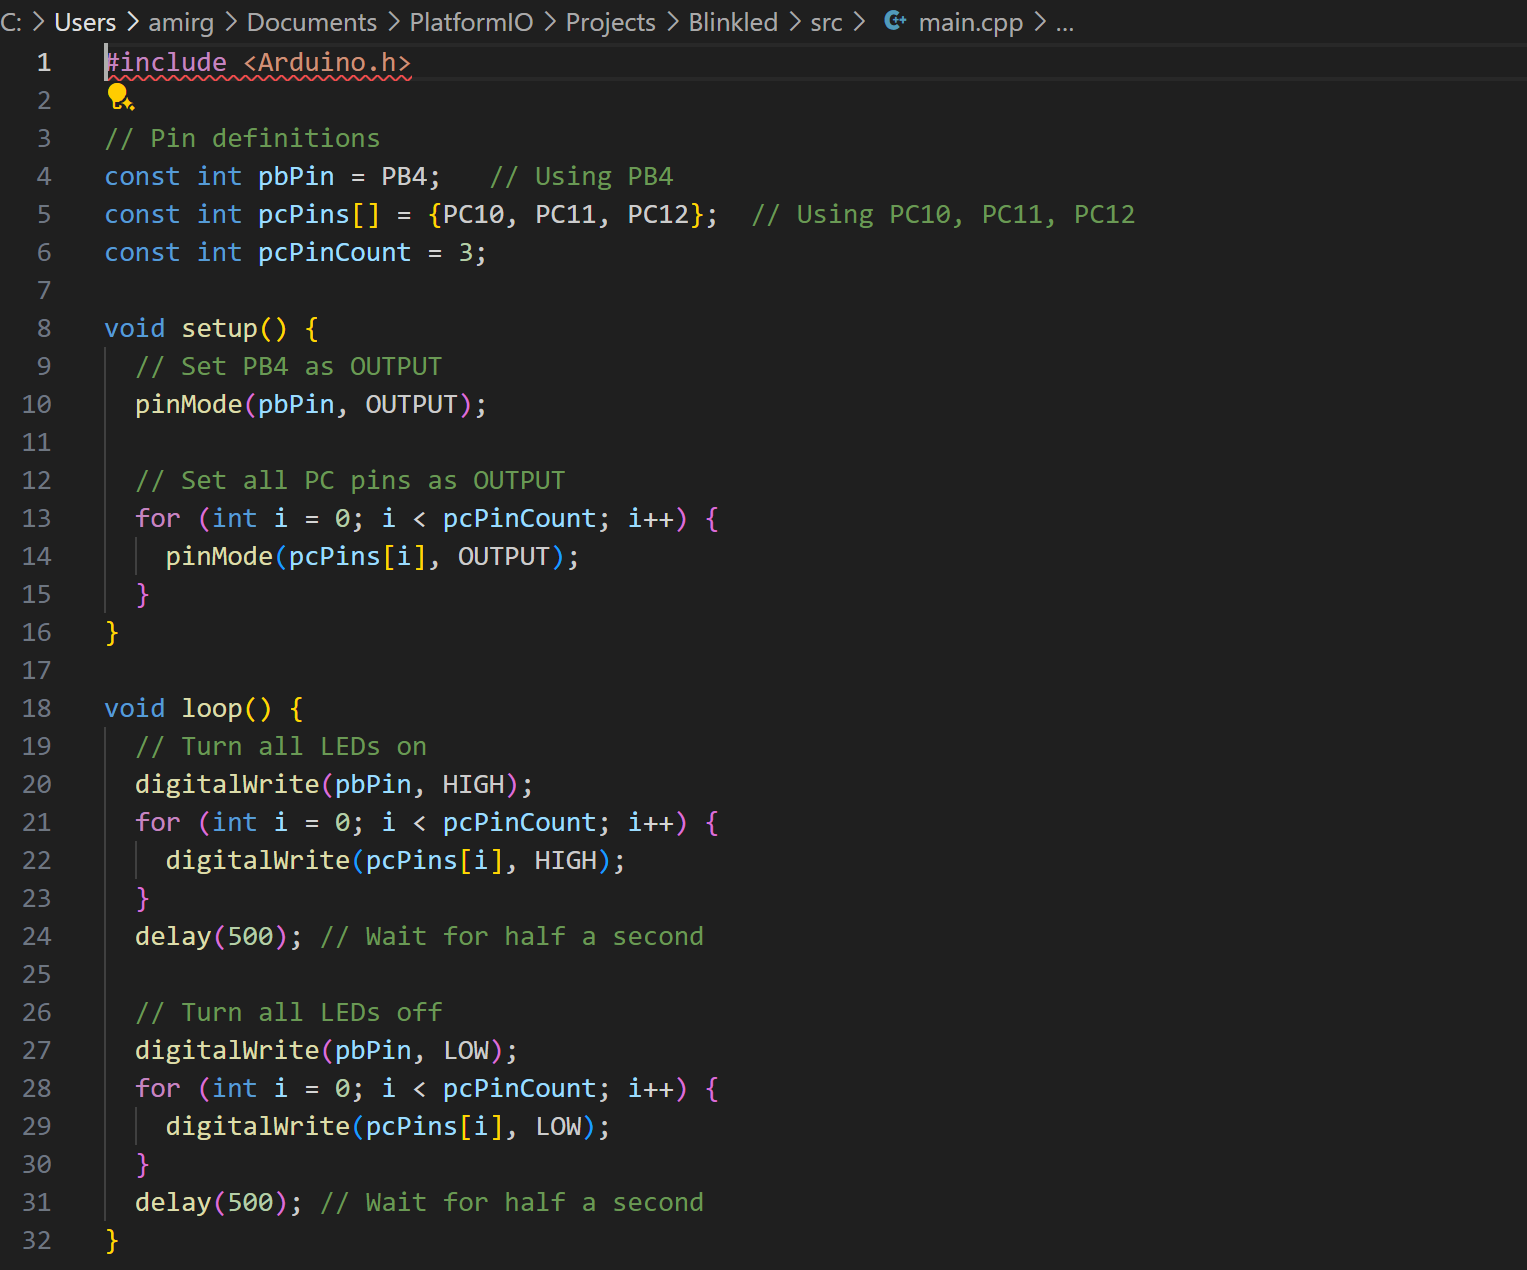Click the delay(500) statement on line 24
This screenshot has width=1527, height=1270.
tap(216, 936)
